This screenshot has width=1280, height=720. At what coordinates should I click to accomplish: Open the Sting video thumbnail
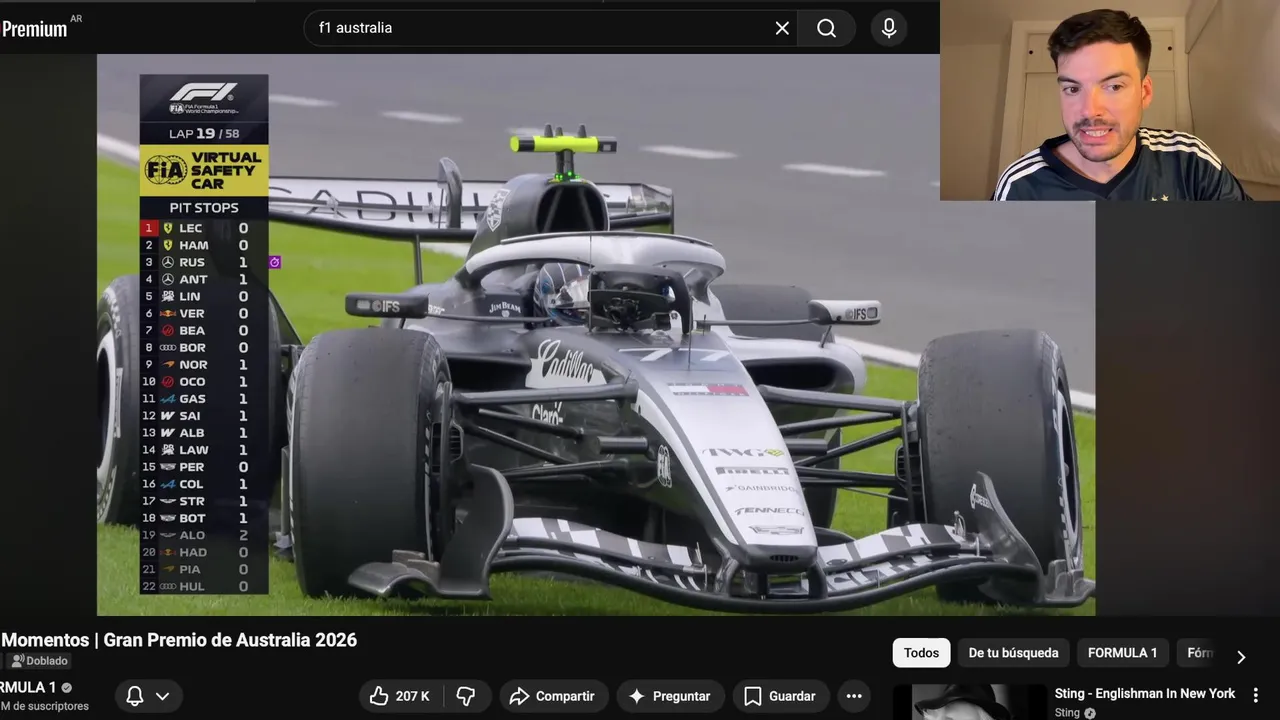(968, 702)
